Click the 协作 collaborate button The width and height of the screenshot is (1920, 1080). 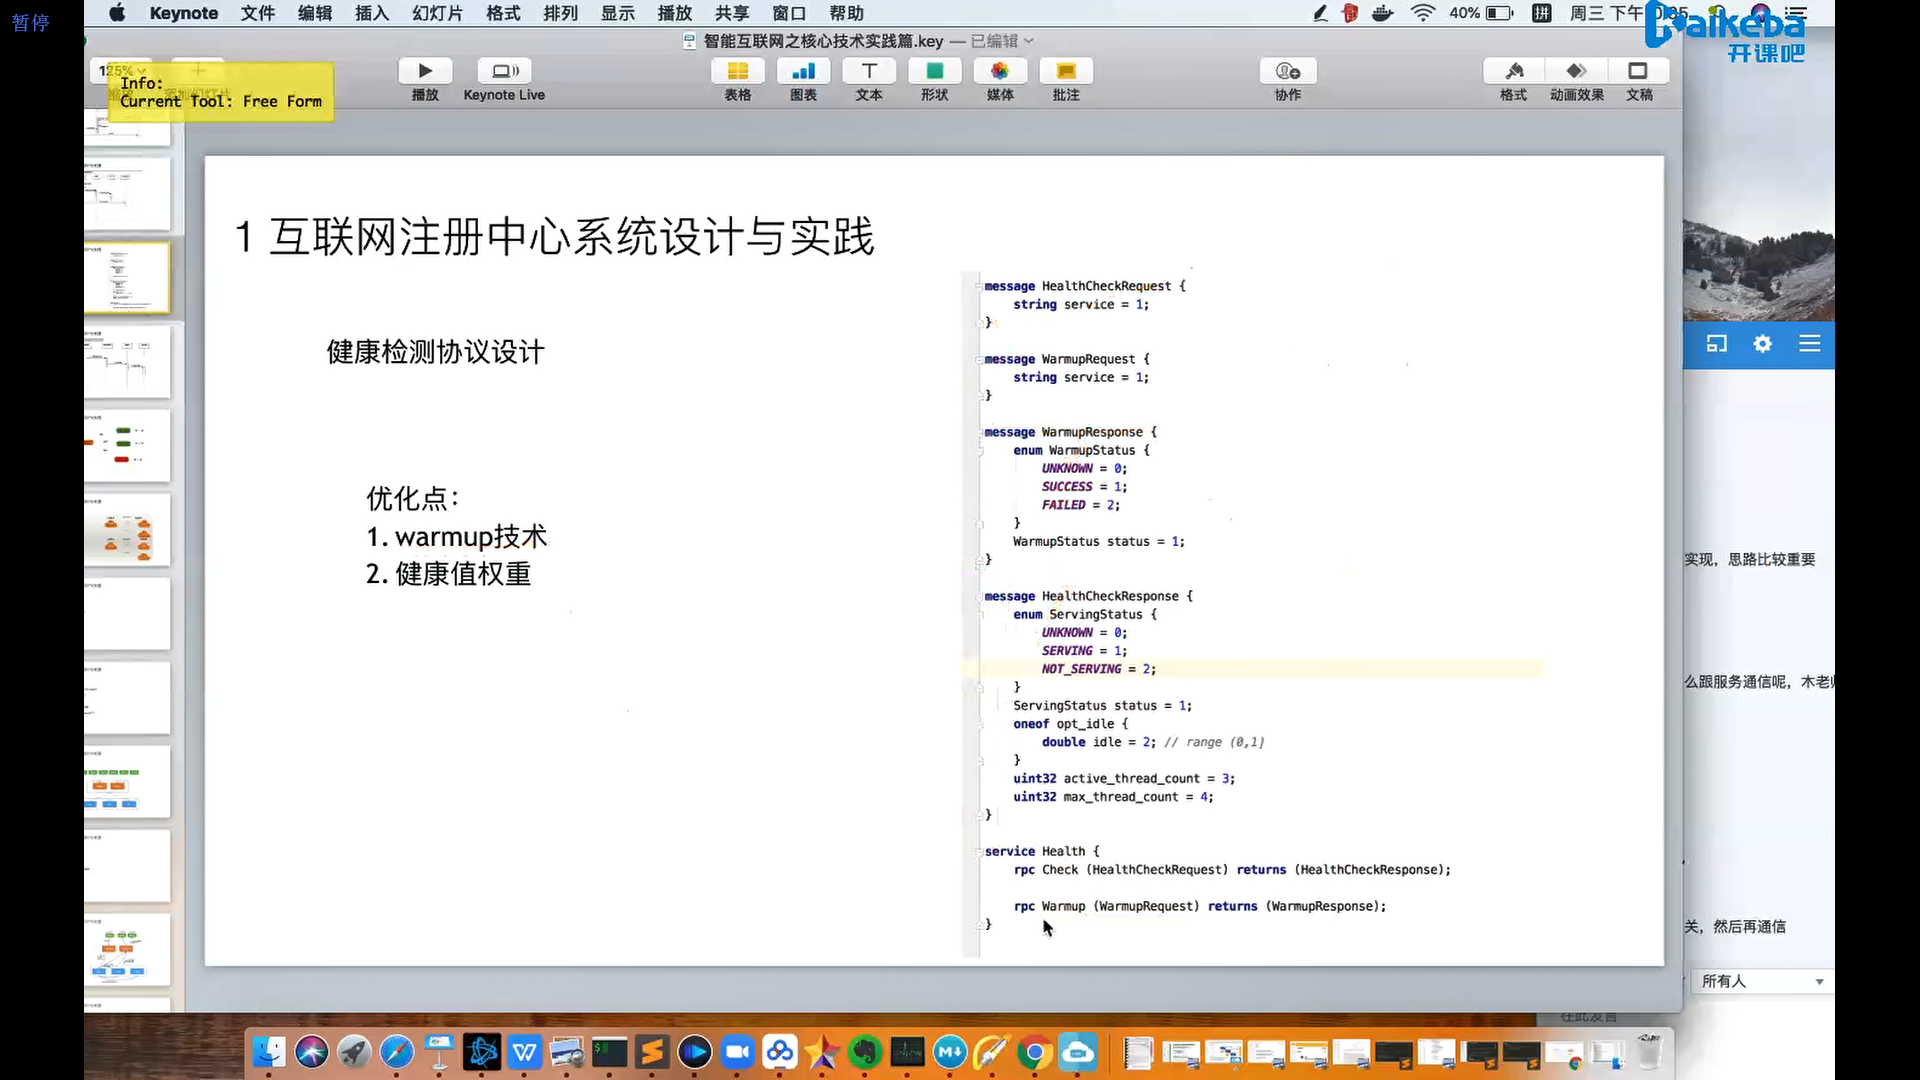(x=1288, y=71)
